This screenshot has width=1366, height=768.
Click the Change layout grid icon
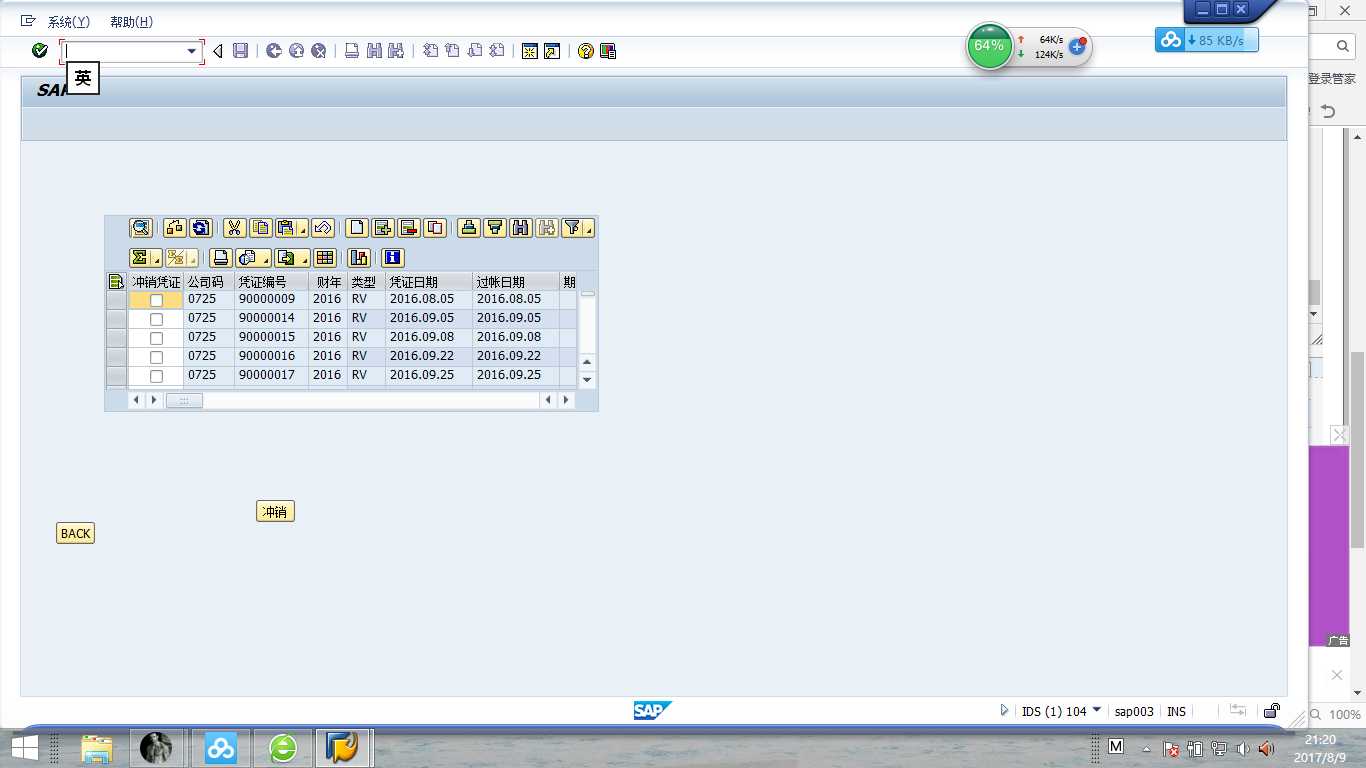pyautogui.click(x=325, y=258)
